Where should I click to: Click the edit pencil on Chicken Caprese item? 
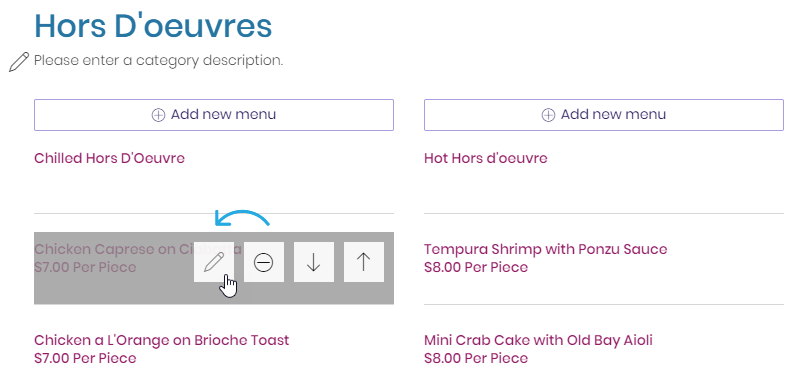[x=214, y=262]
